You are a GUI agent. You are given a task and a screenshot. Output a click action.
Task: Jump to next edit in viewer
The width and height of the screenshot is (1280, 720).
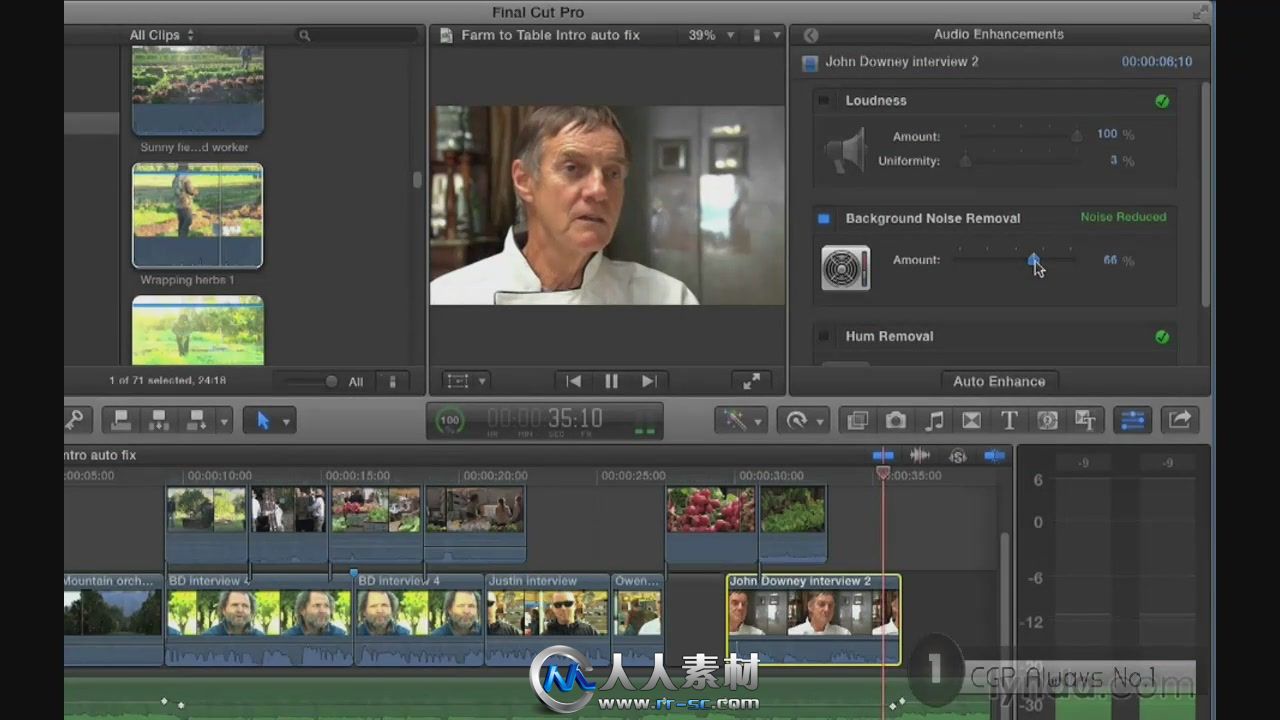pyautogui.click(x=649, y=381)
